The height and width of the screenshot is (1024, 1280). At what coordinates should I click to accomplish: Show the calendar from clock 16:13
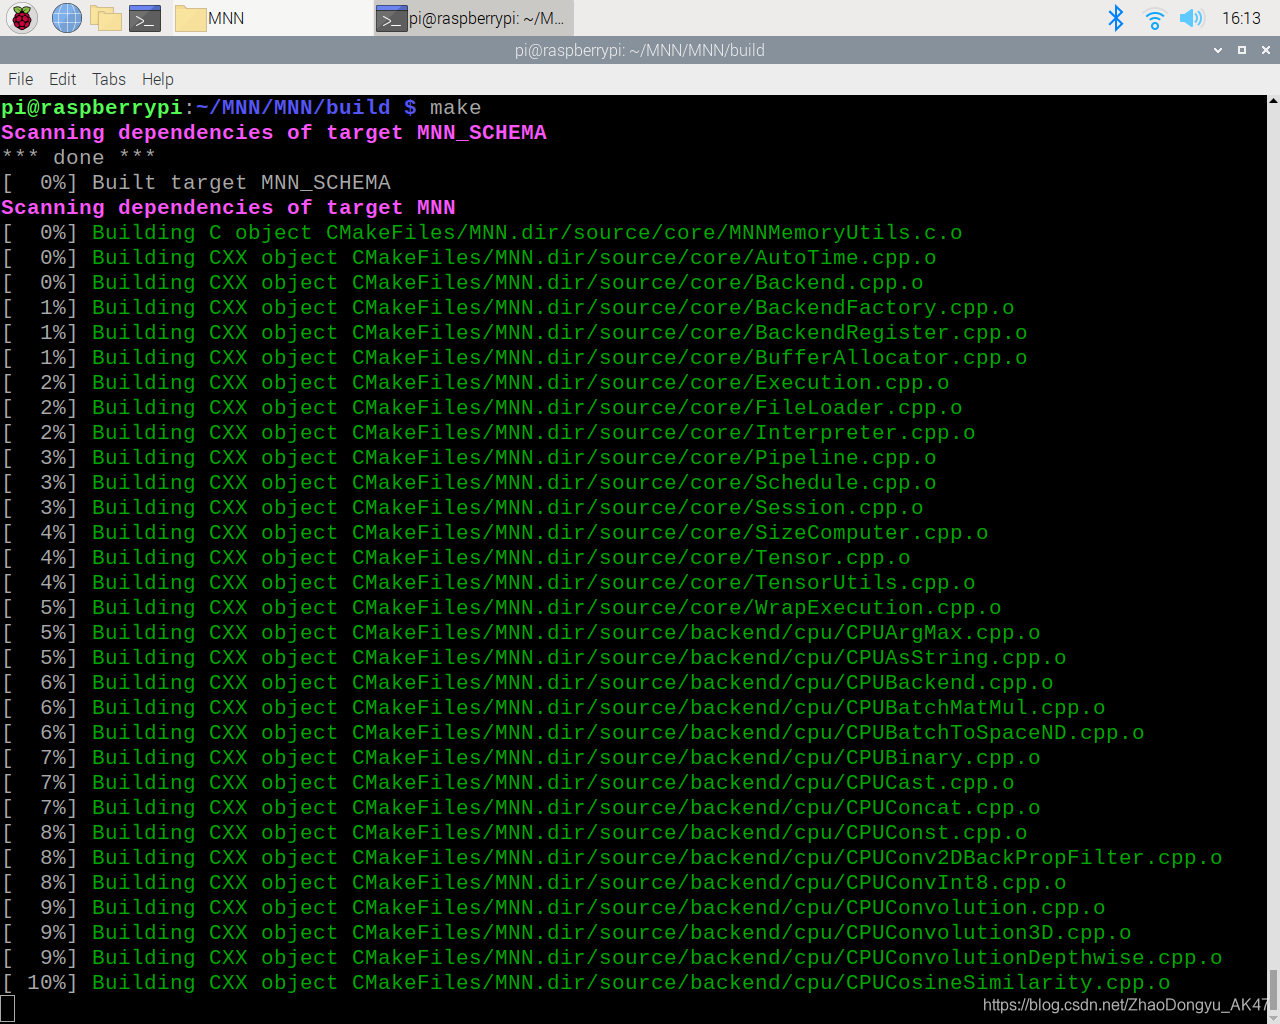(1241, 18)
